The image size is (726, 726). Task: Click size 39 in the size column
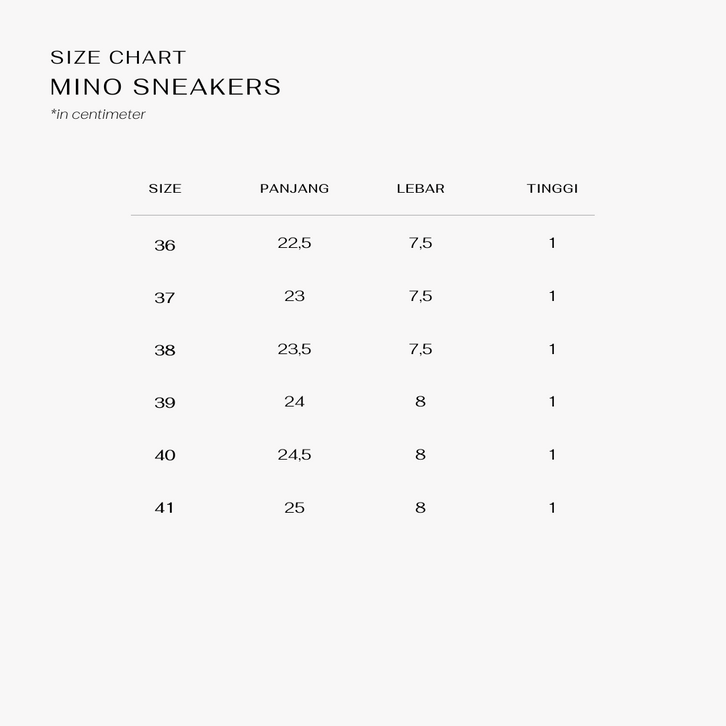(165, 402)
